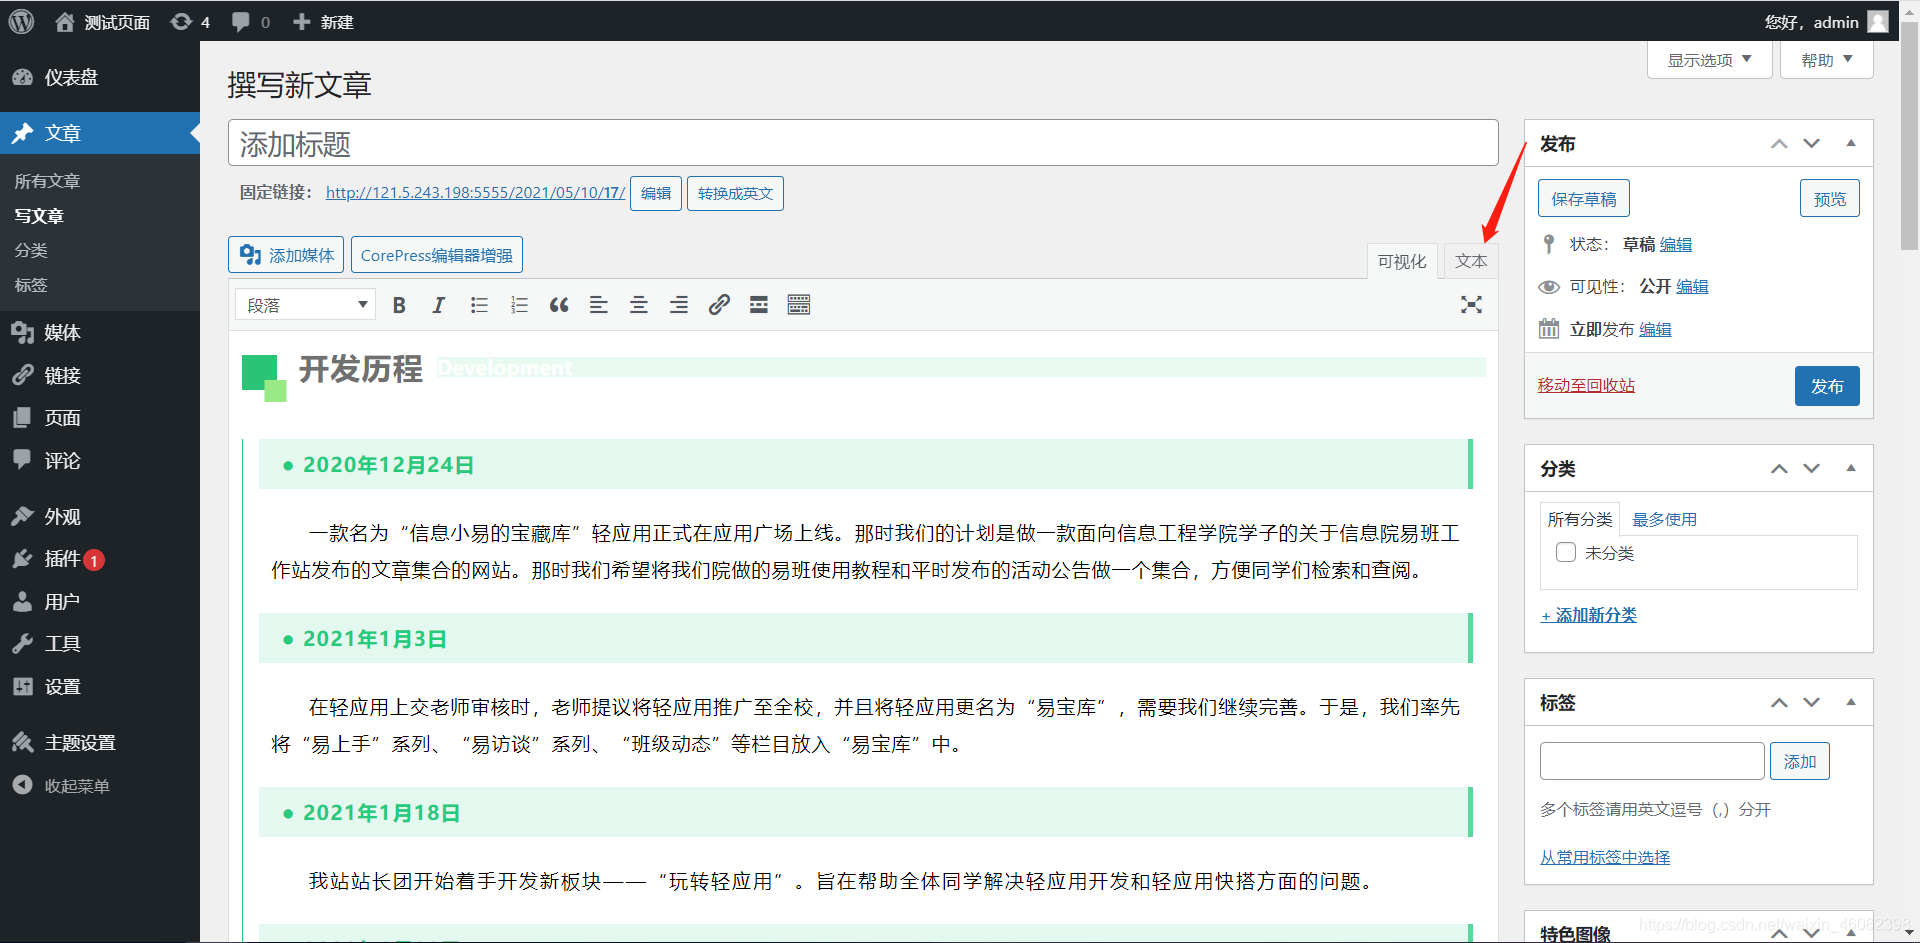This screenshot has height=943, width=1920.
Task: Click the blue 发布 publish button
Action: click(x=1827, y=386)
